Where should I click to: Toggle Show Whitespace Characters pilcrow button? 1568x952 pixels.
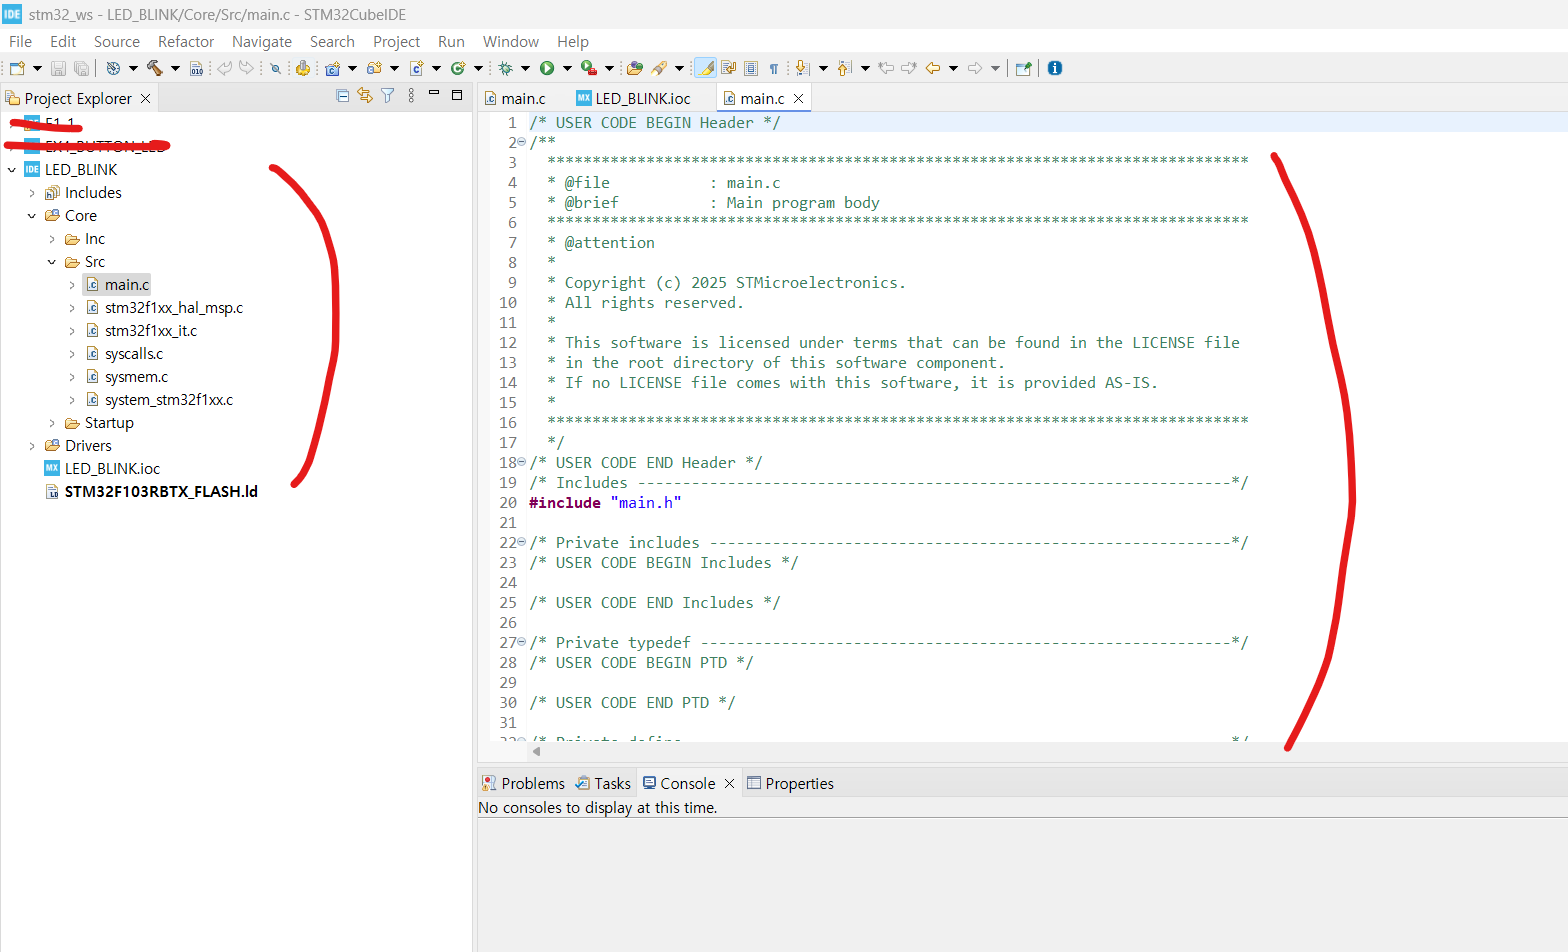[774, 68]
